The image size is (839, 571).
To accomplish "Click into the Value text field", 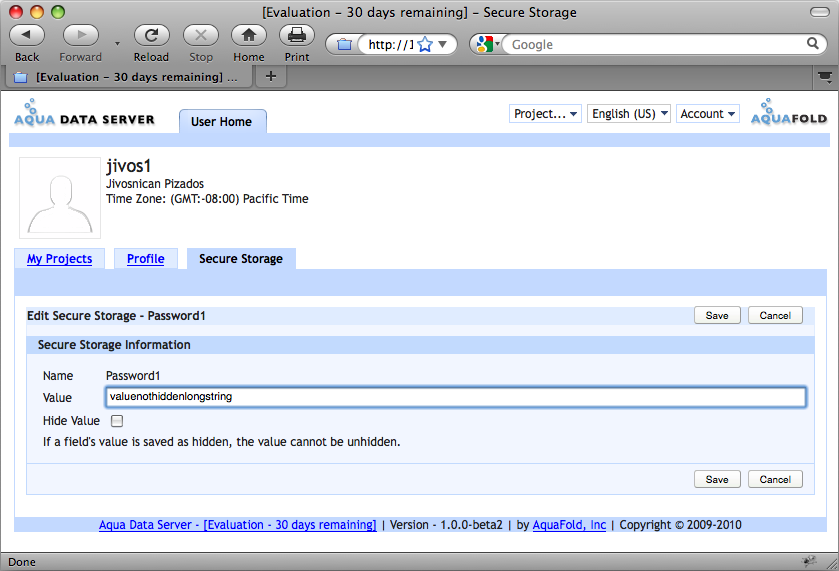I will pos(455,397).
